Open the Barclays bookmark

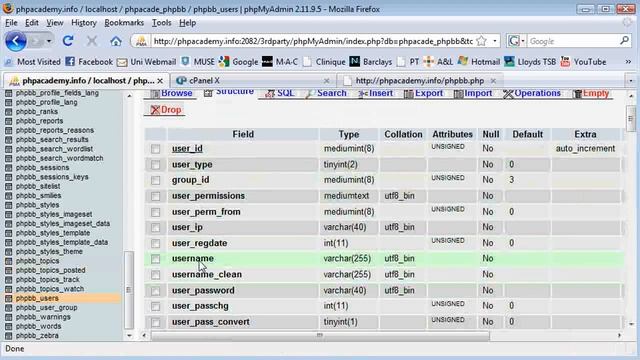pos(371,62)
